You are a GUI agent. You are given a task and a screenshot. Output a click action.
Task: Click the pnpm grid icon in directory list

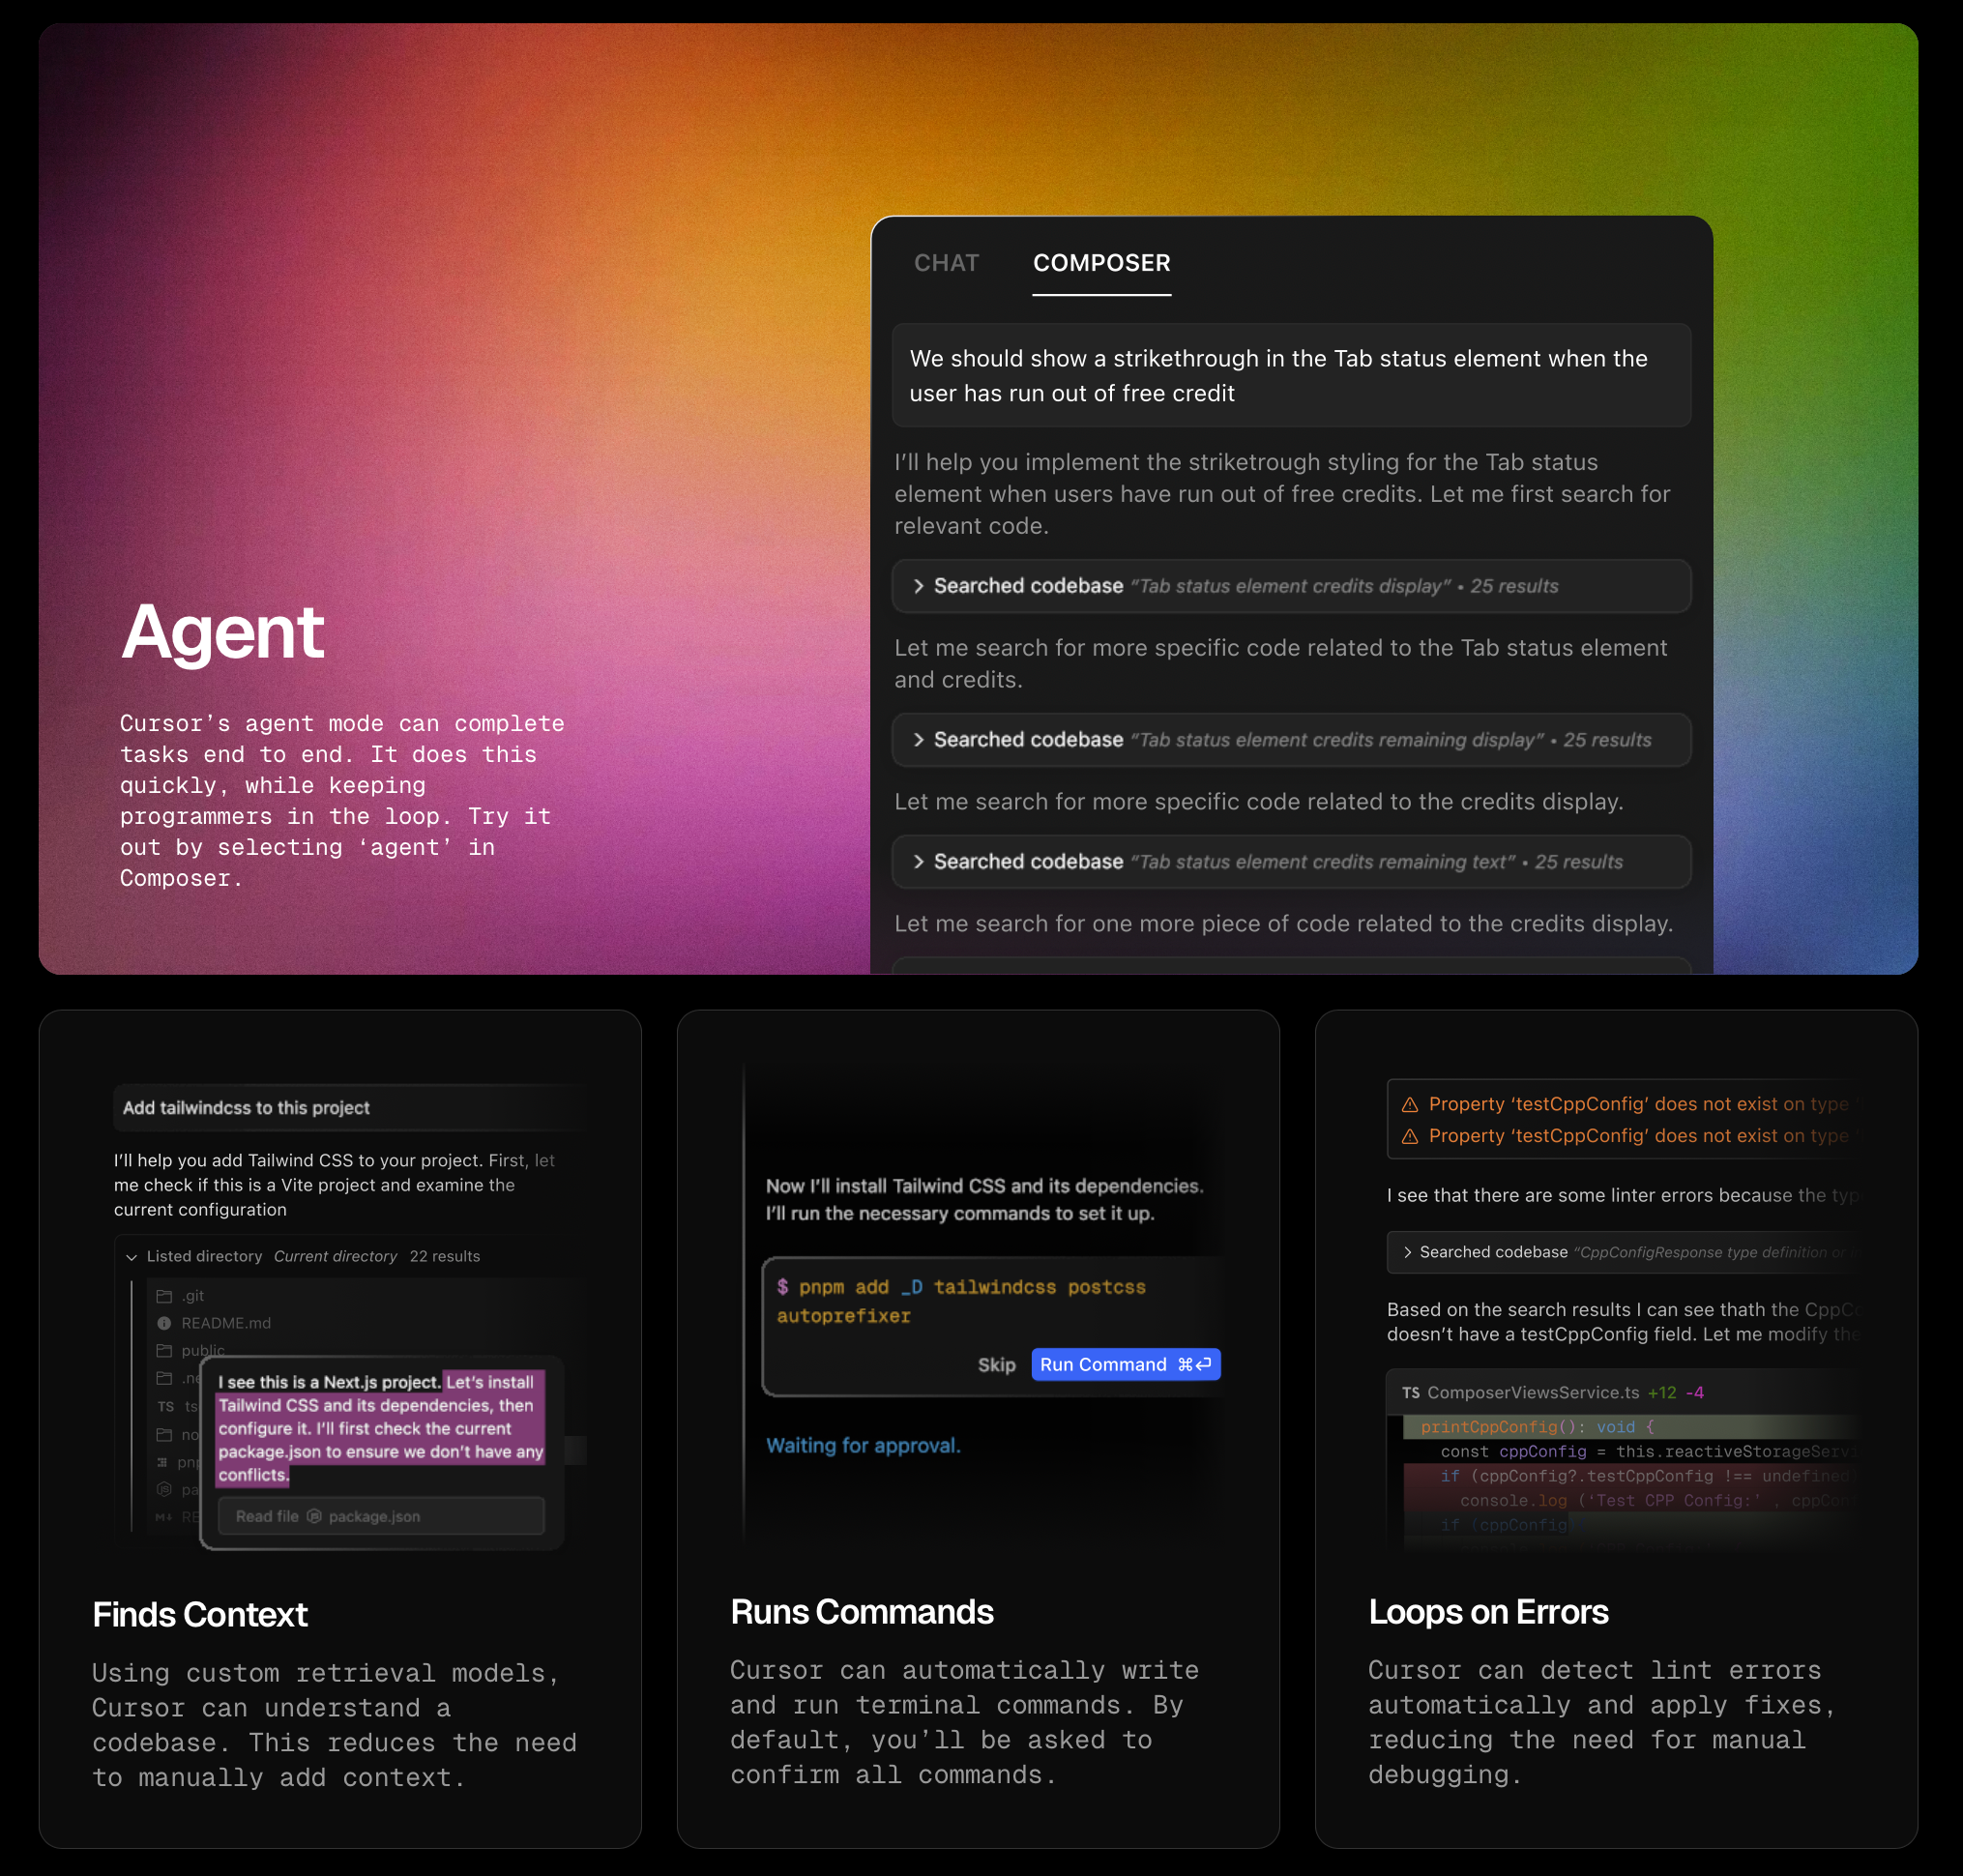[x=163, y=1462]
